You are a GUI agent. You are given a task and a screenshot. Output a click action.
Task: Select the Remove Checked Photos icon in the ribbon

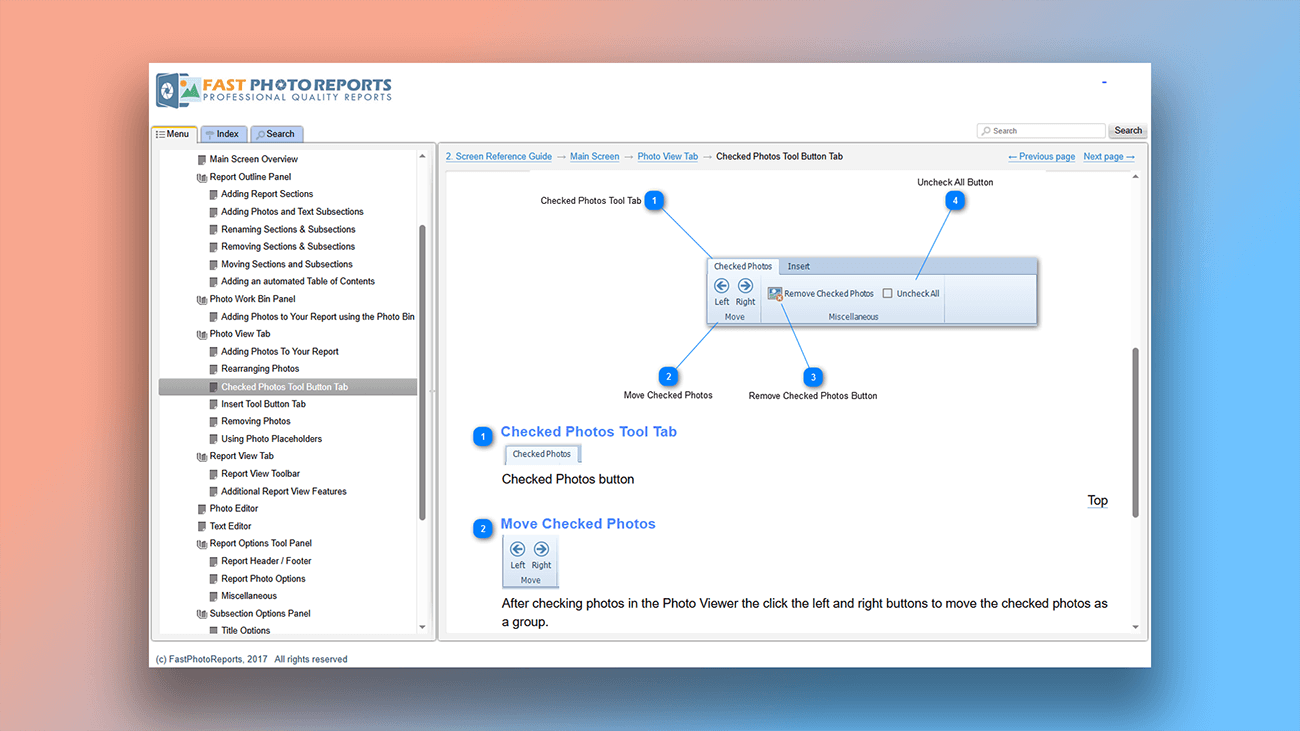[775, 293]
